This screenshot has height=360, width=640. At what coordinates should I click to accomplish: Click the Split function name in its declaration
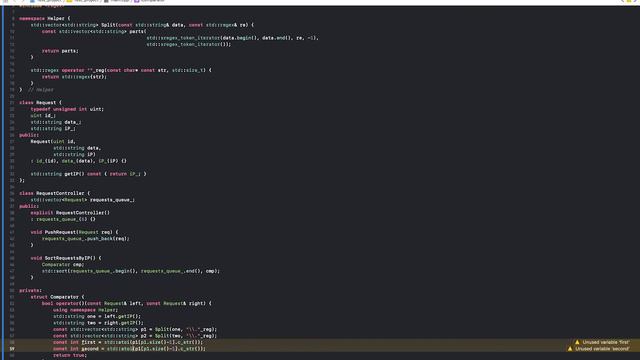(108, 25)
